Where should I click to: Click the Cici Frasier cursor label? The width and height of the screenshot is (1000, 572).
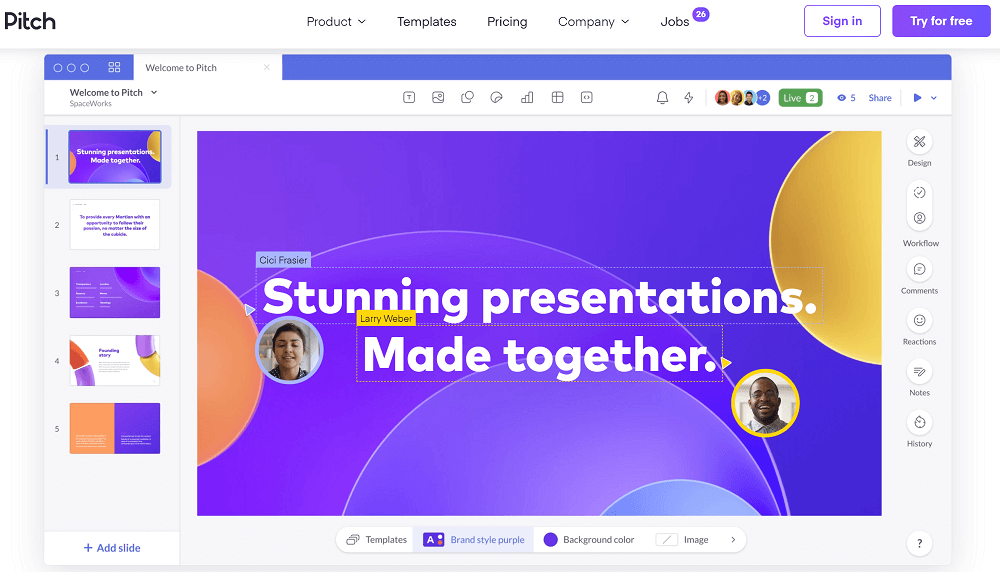[x=283, y=260]
